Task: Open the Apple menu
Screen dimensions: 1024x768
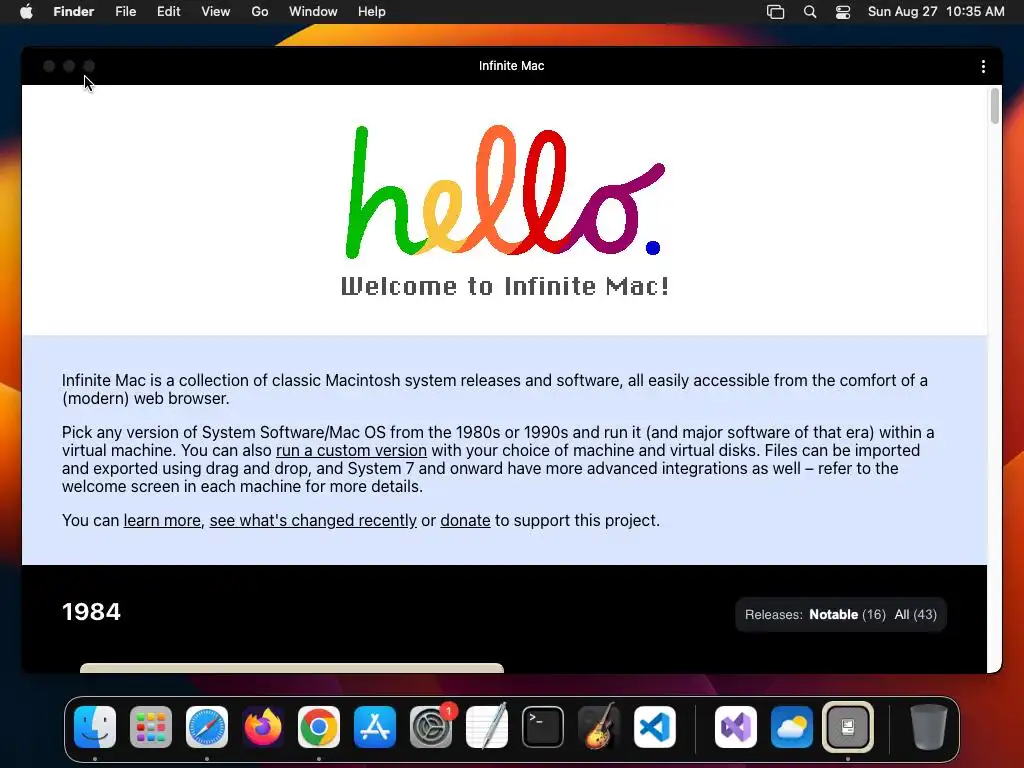Action: [x=26, y=12]
